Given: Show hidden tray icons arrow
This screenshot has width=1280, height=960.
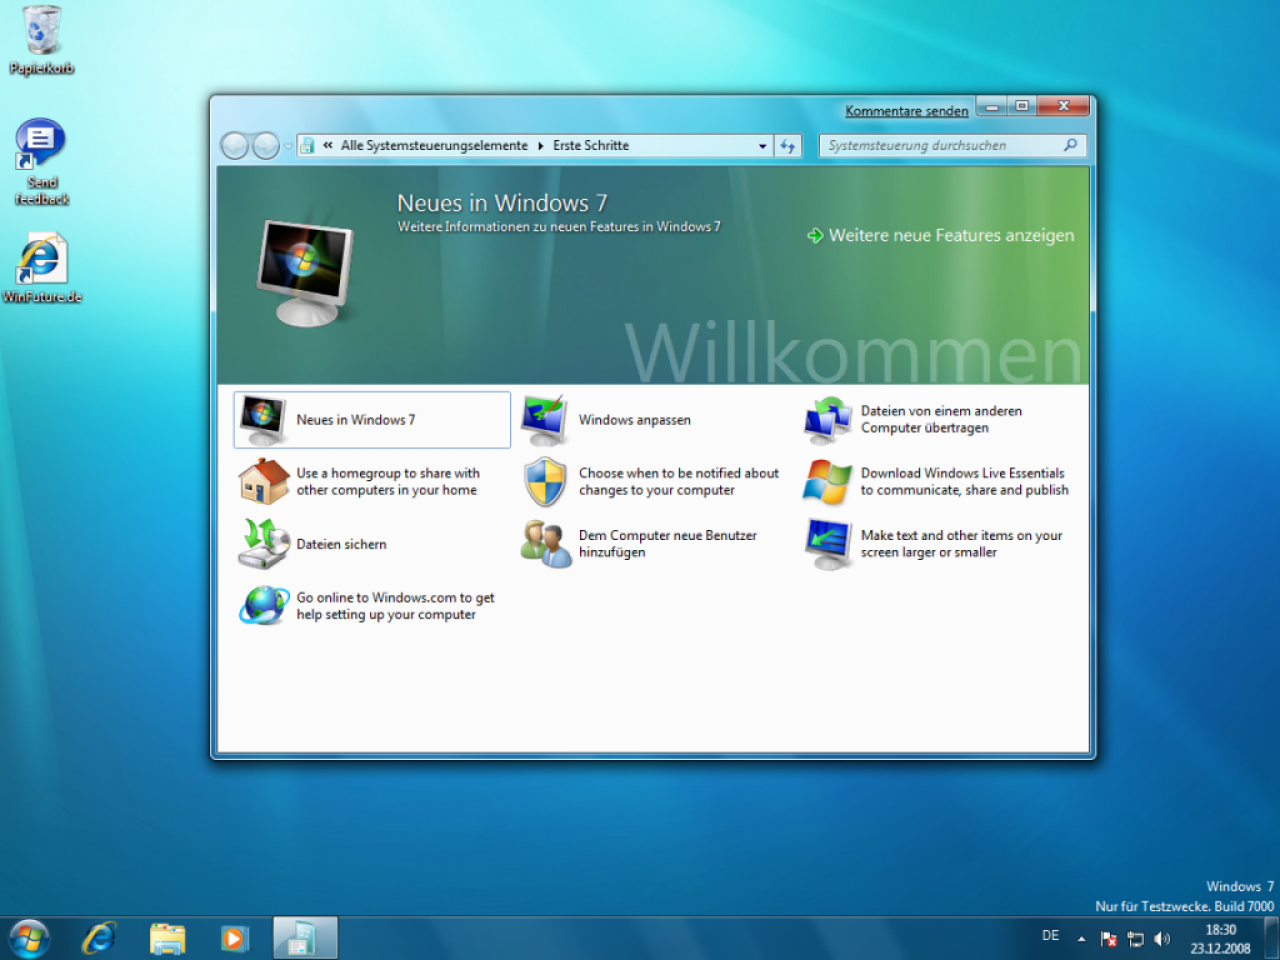Looking at the screenshot, I should [1082, 939].
